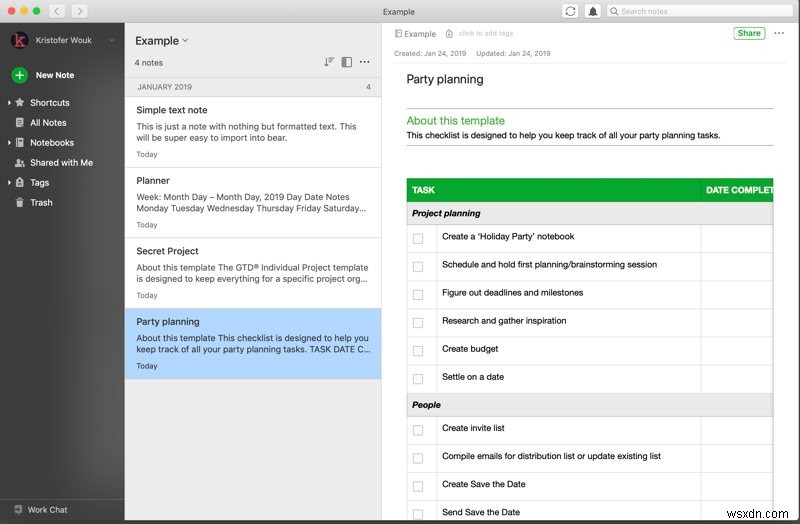Click the TASK column header
This screenshot has height=524, width=800.
(x=554, y=190)
